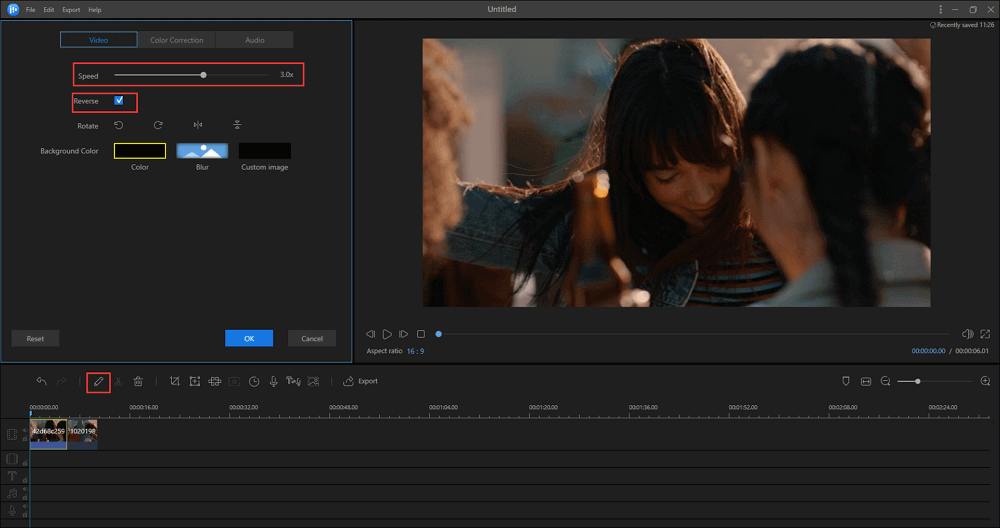The height and width of the screenshot is (528, 1000).
Task: Click the pencil Edit tool in toolbar
Action: coord(98,381)
